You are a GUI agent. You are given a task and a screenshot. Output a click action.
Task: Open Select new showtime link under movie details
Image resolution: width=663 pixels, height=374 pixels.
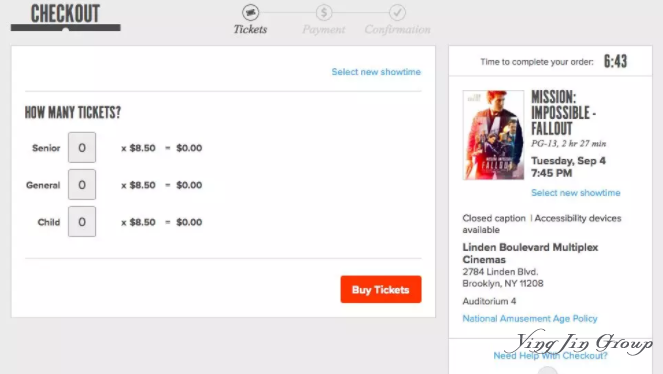click(x=576, y=193)
